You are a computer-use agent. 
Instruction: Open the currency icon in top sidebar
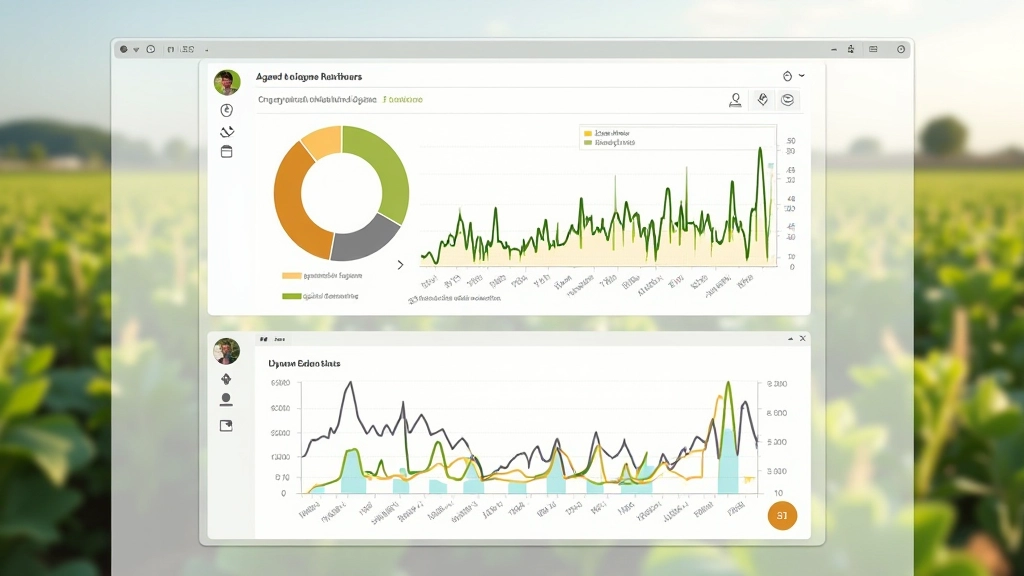pyautogui.click(x=226, y=111)
